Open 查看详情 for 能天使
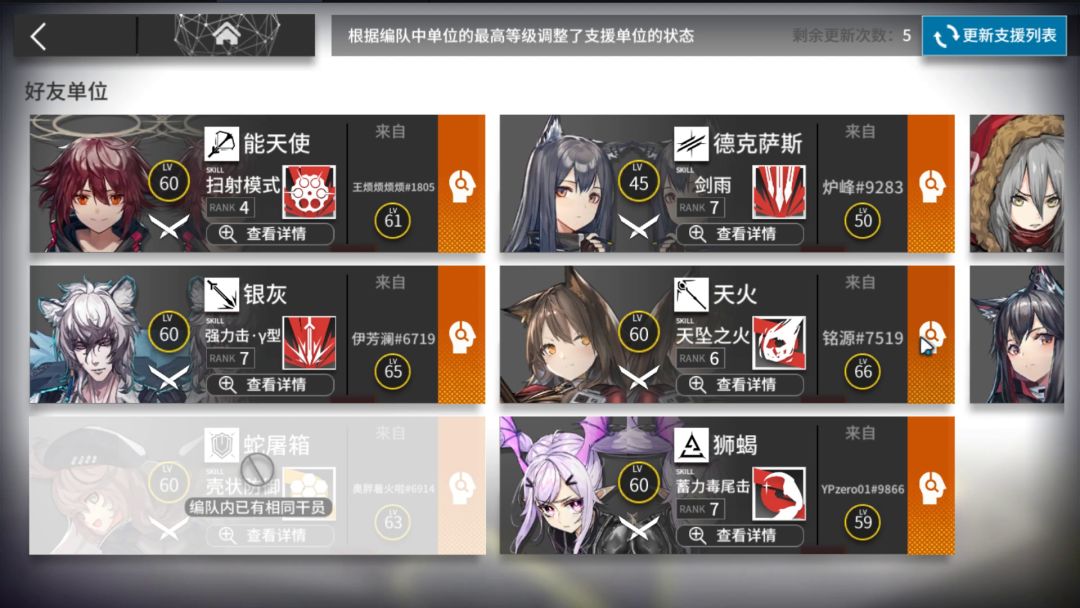1080x608 pixels. 270,233
